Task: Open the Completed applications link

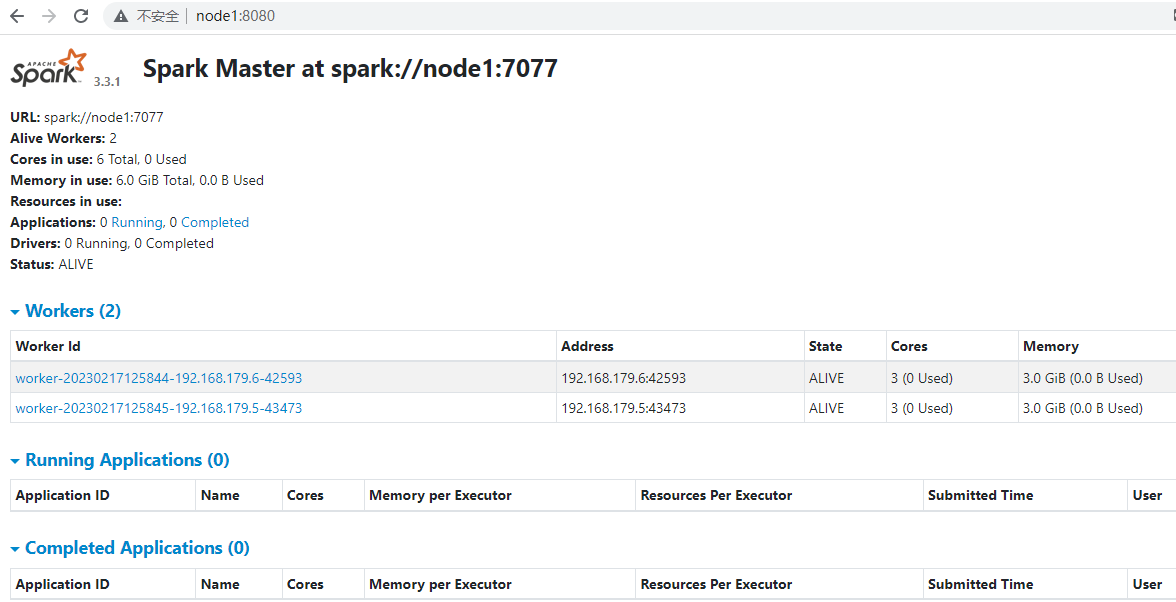Action: (214, 223)
